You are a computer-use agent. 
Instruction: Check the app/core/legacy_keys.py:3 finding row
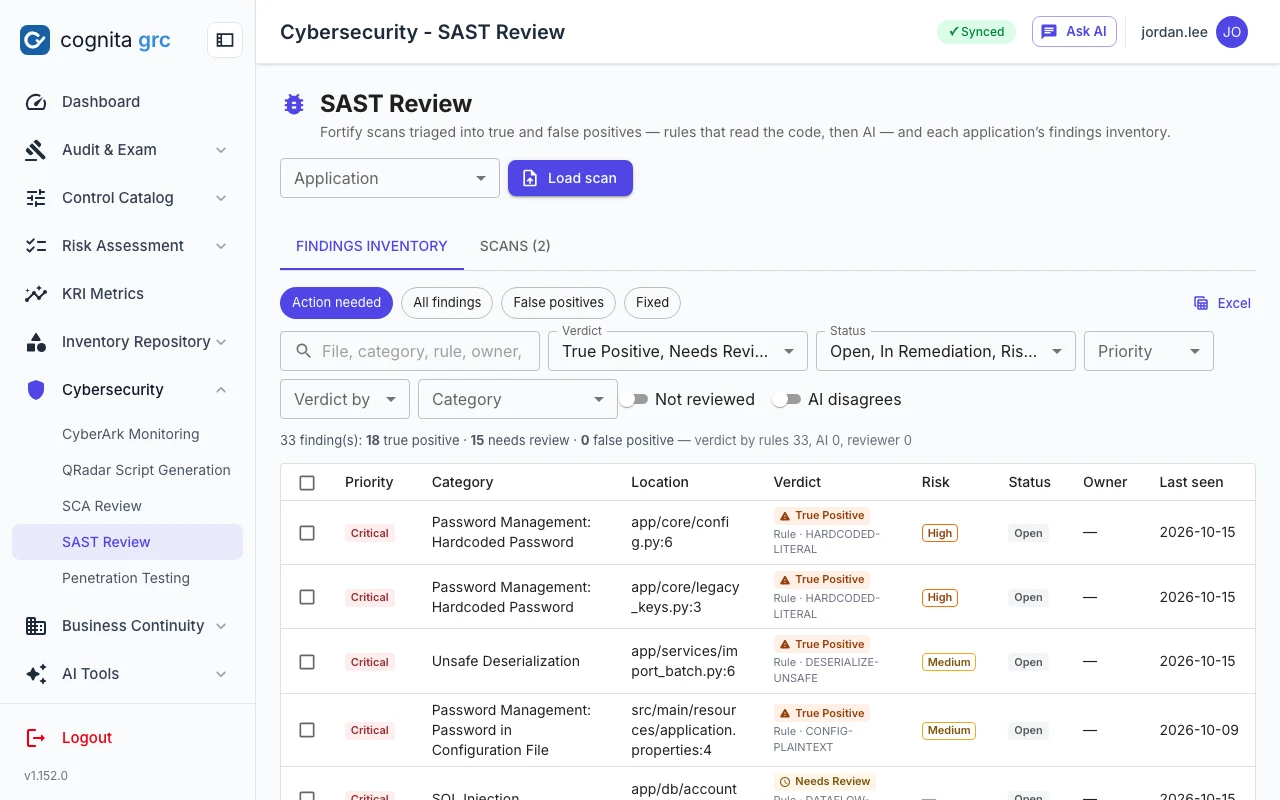[x=307, y=597]
